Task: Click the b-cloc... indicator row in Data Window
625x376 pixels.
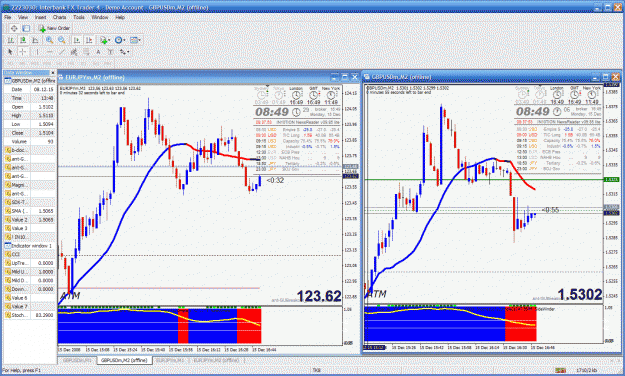Action: [x=29, y=150]
